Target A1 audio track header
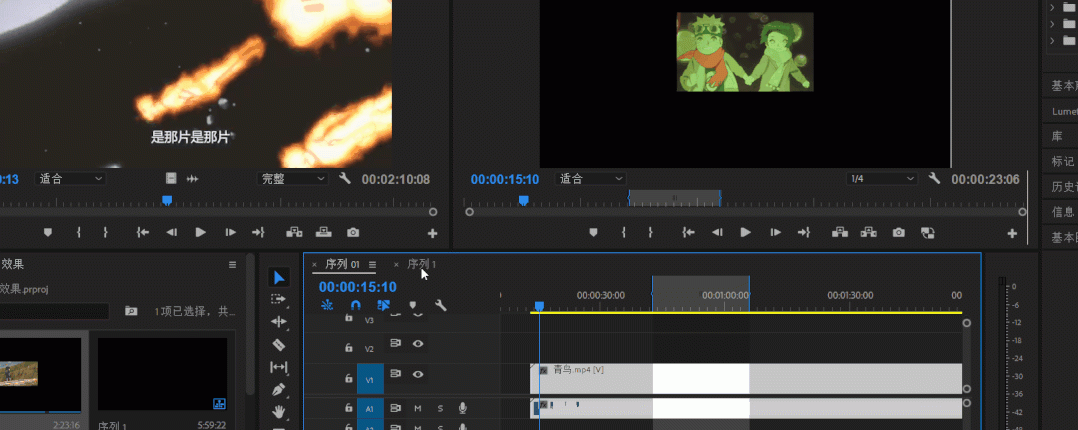This screenshot has height=430, width=1078. coord(369,409)
